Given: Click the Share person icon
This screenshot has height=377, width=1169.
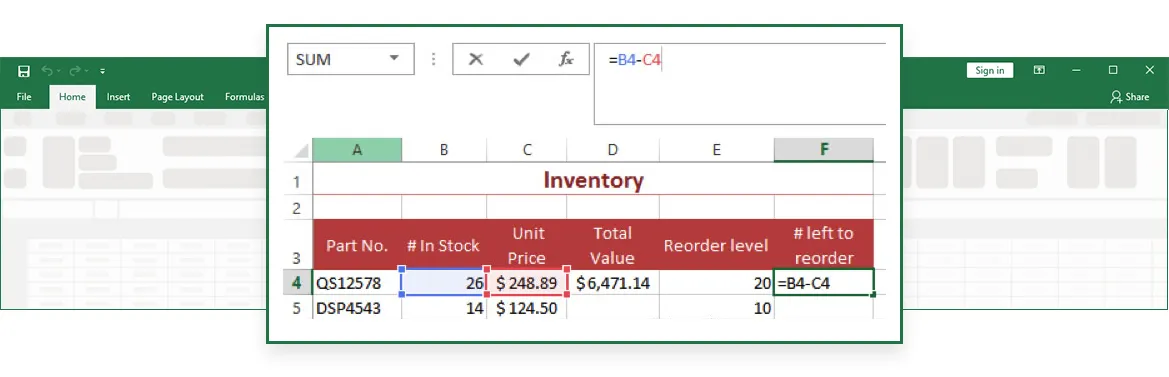Looking at the screenshot, I should [x=1116, y=97].
